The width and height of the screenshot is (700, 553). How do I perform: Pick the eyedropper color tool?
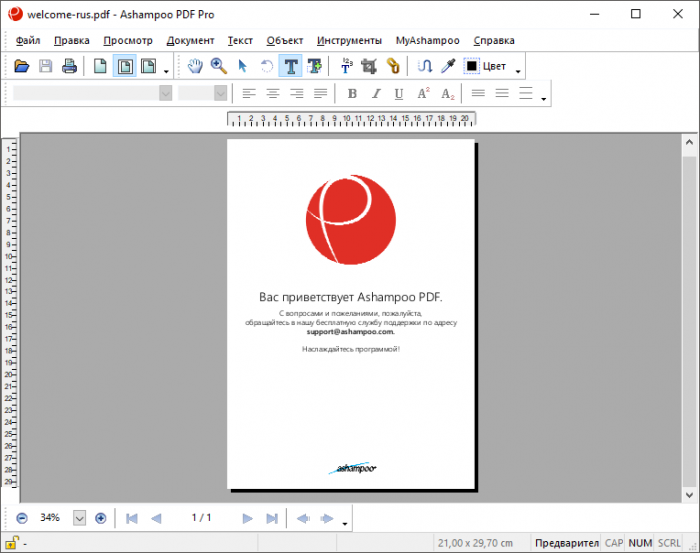tap(449, 67)
